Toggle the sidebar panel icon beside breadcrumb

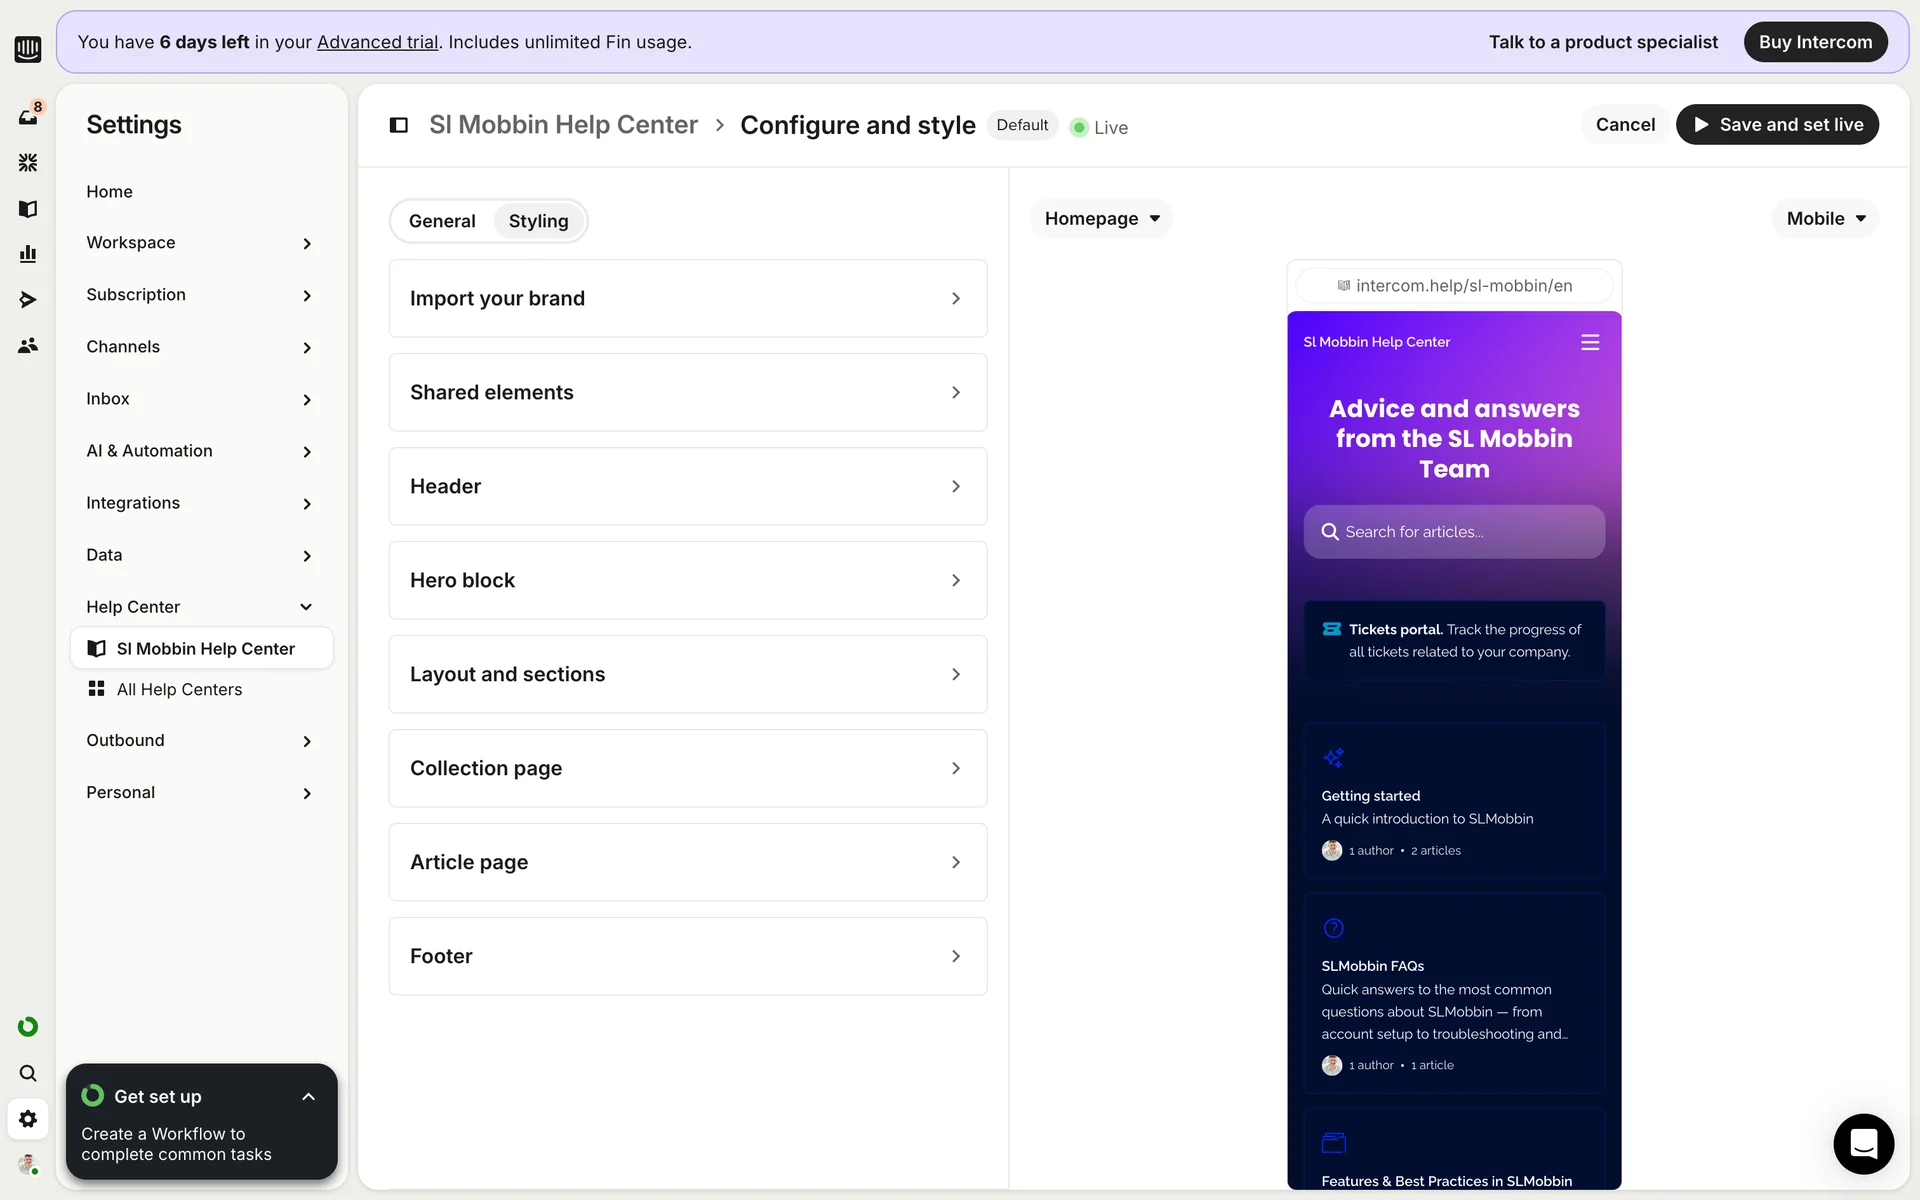coord(398,125)
